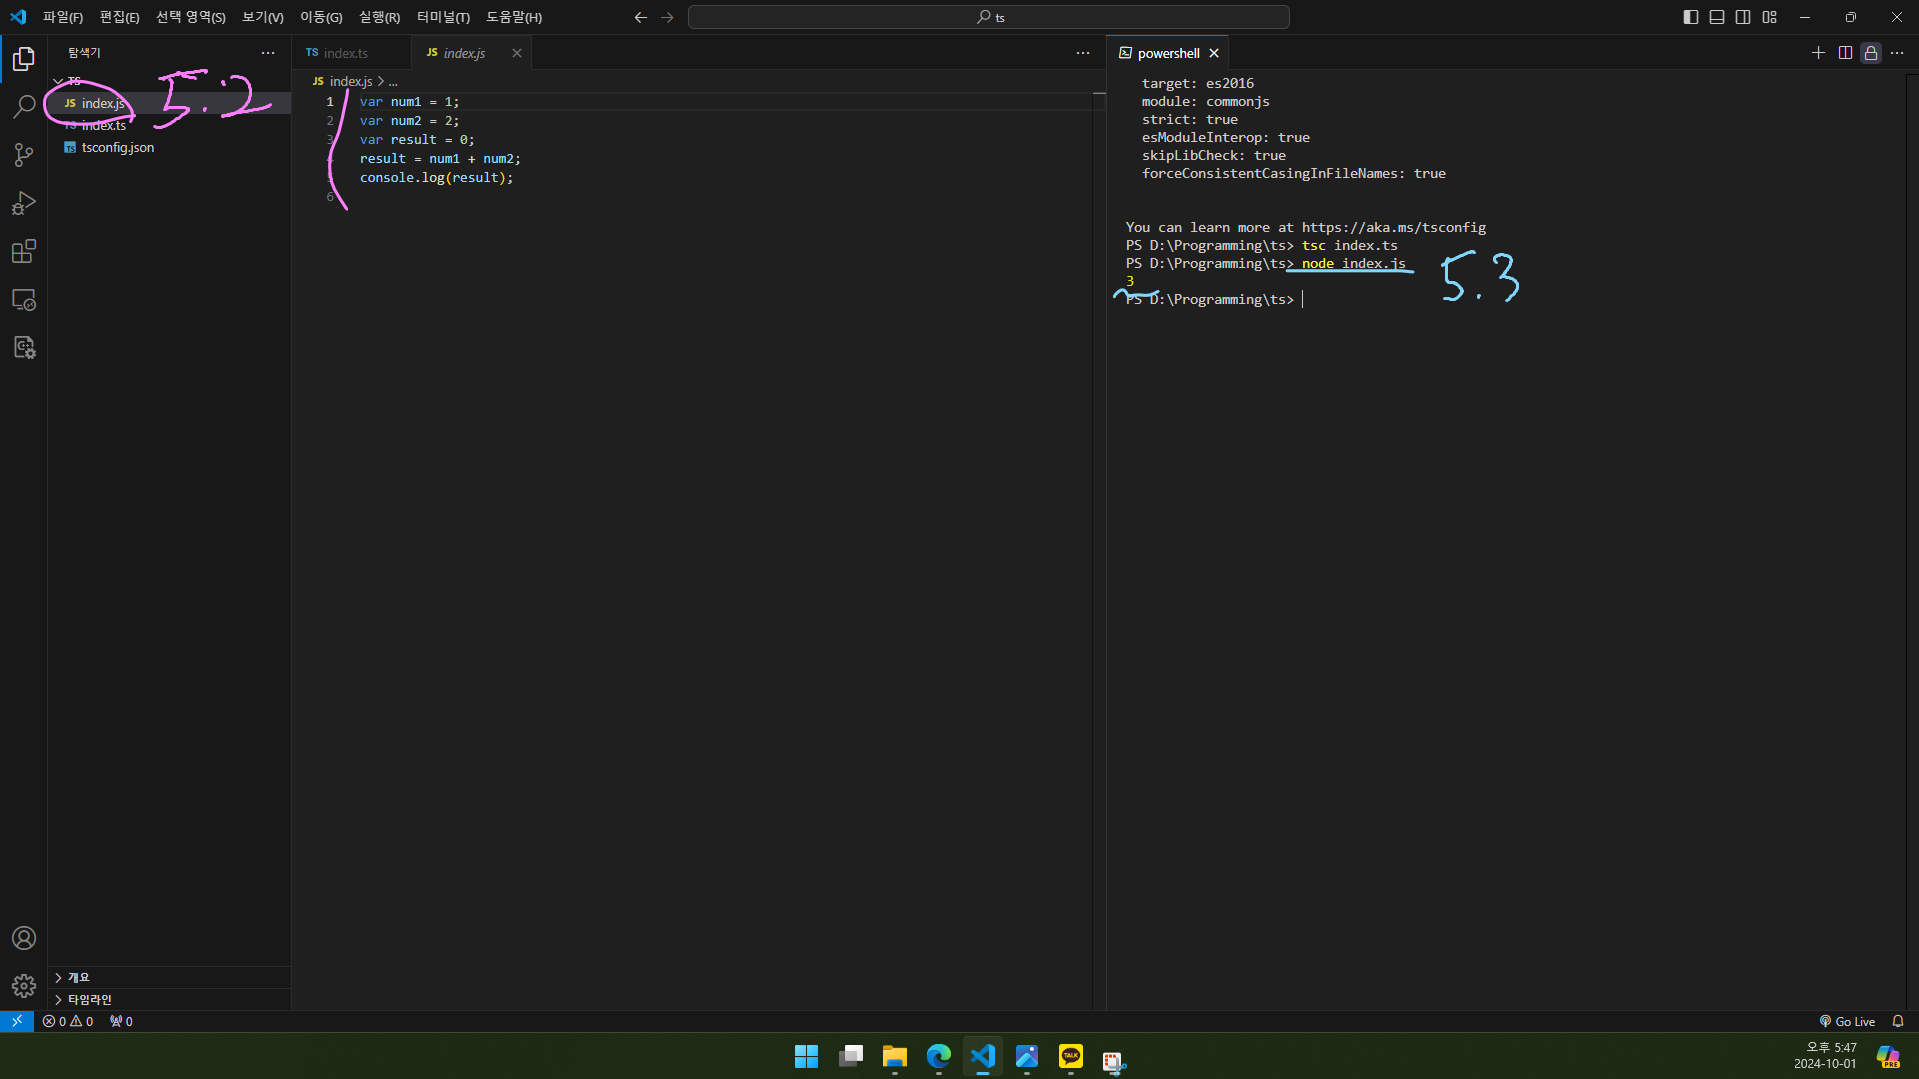Open the 편집(E) menu
This screenshot has width=1919, height=1079.
(x=120, y=17)
